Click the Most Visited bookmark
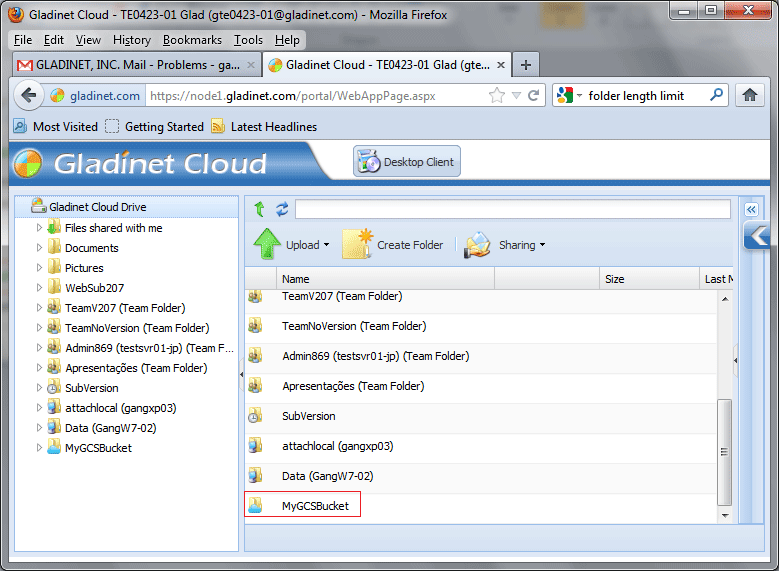 click(x=56, y=127)
